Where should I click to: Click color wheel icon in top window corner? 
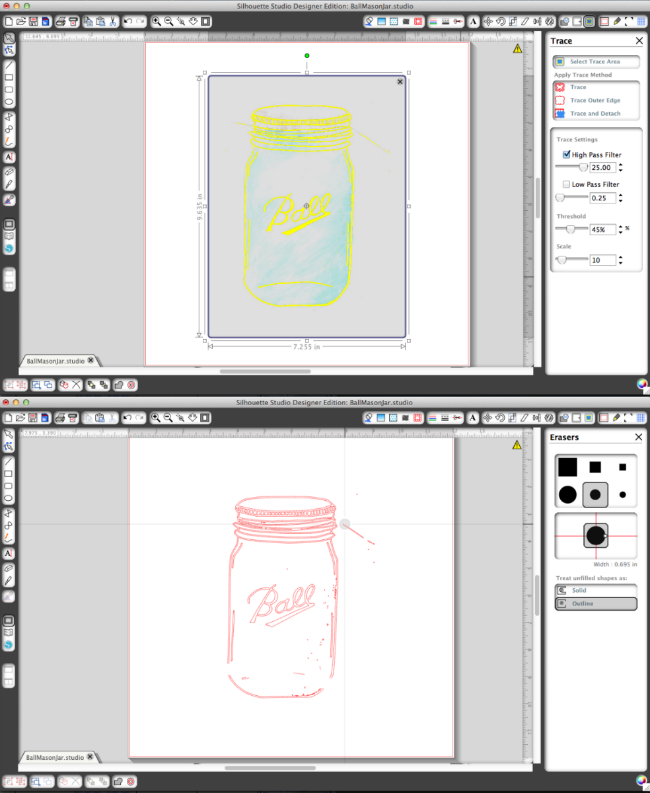642,384
